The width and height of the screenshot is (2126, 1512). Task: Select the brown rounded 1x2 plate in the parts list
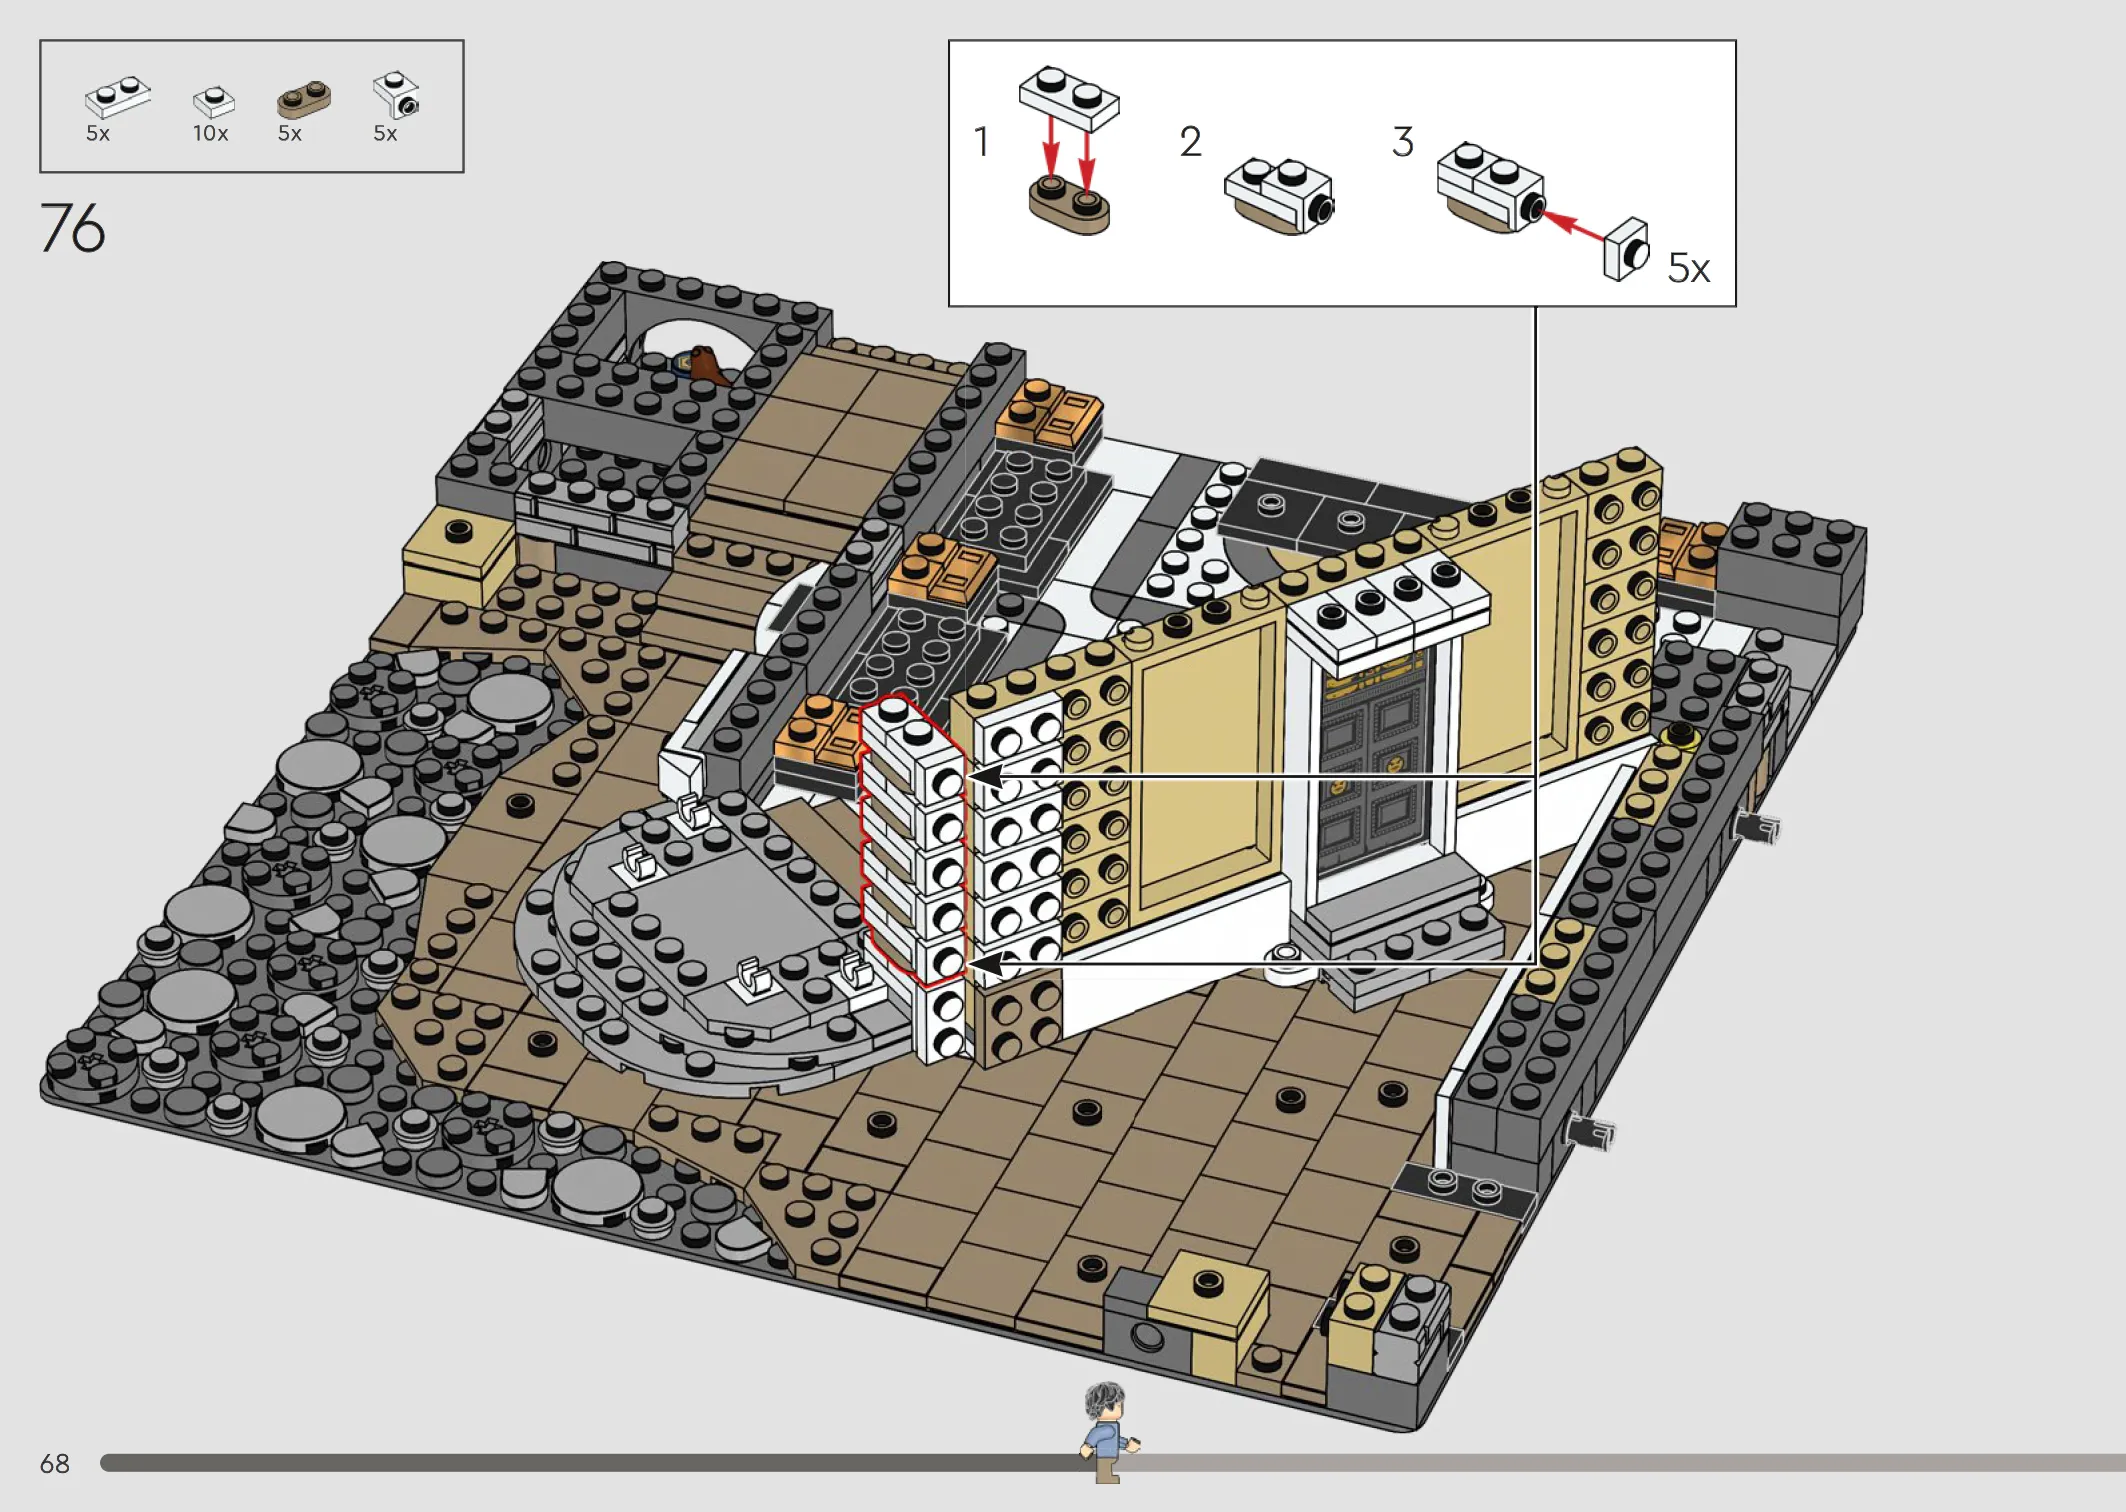[304, 99]
